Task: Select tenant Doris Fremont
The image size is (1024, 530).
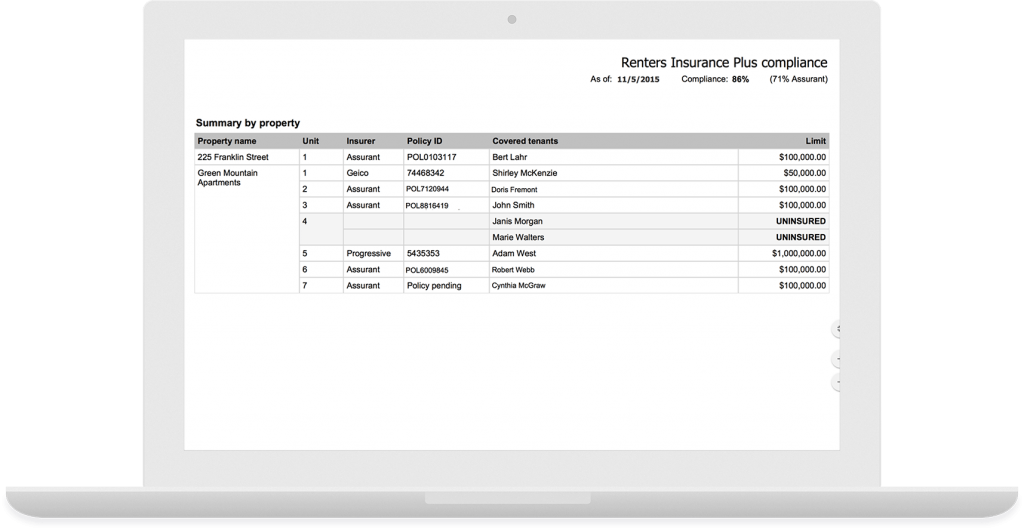Action: [514, 189]
